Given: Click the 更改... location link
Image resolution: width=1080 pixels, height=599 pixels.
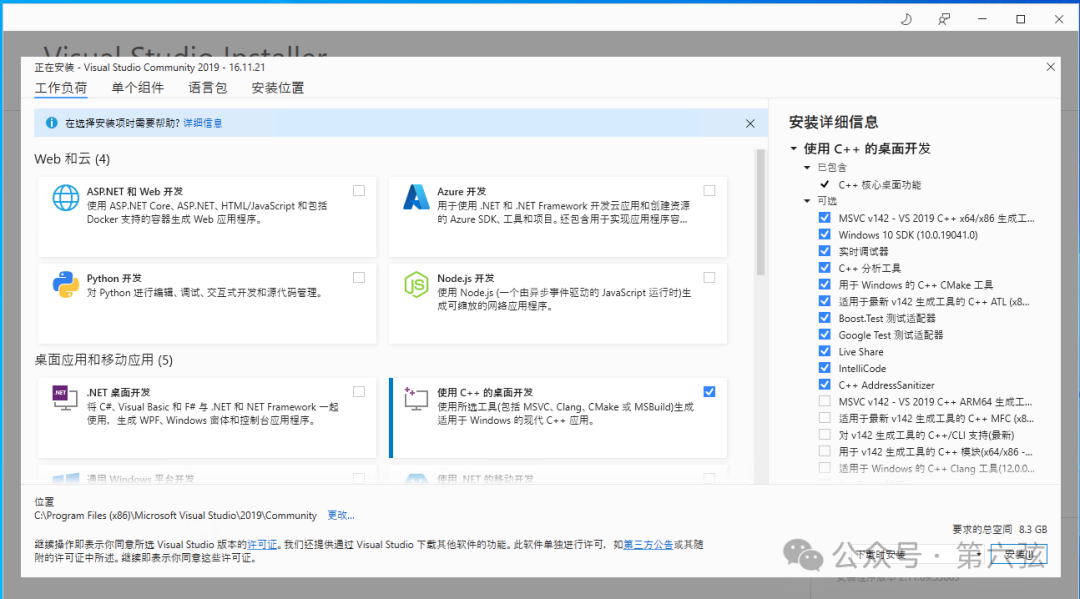Looking at the screenshot, I should [341, 515].
